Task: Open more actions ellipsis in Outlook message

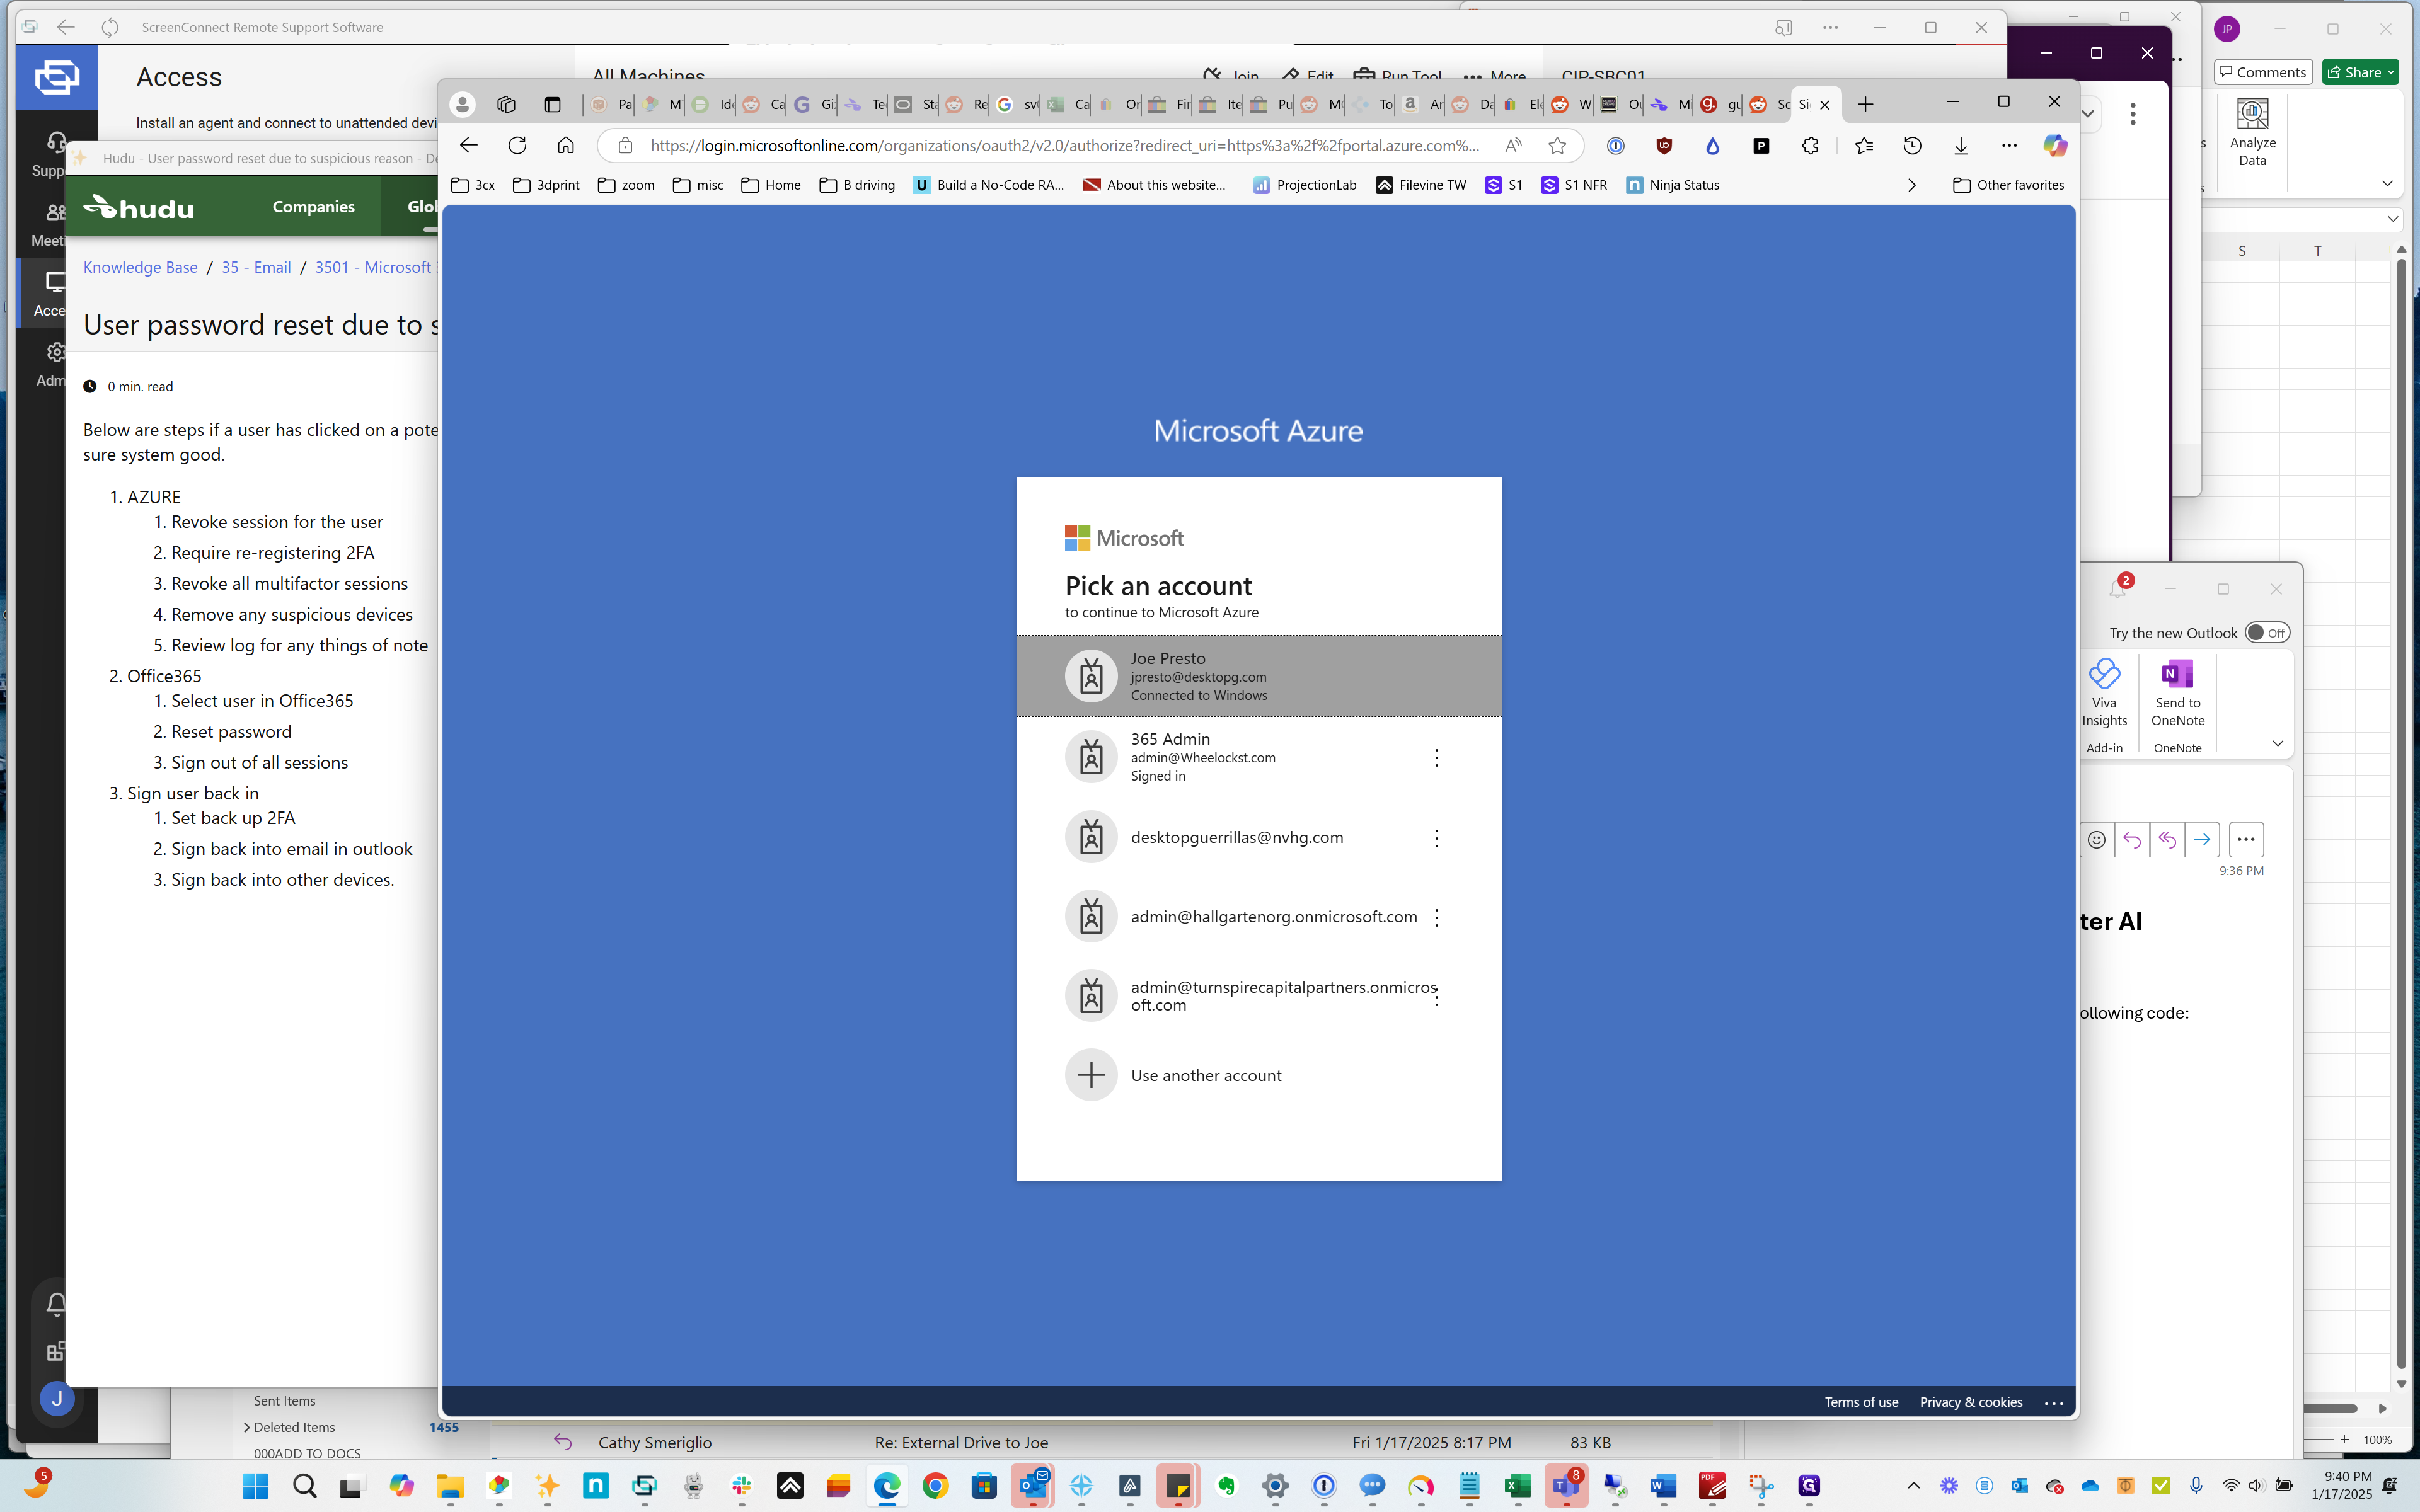Action: [x=2245, y=839]
